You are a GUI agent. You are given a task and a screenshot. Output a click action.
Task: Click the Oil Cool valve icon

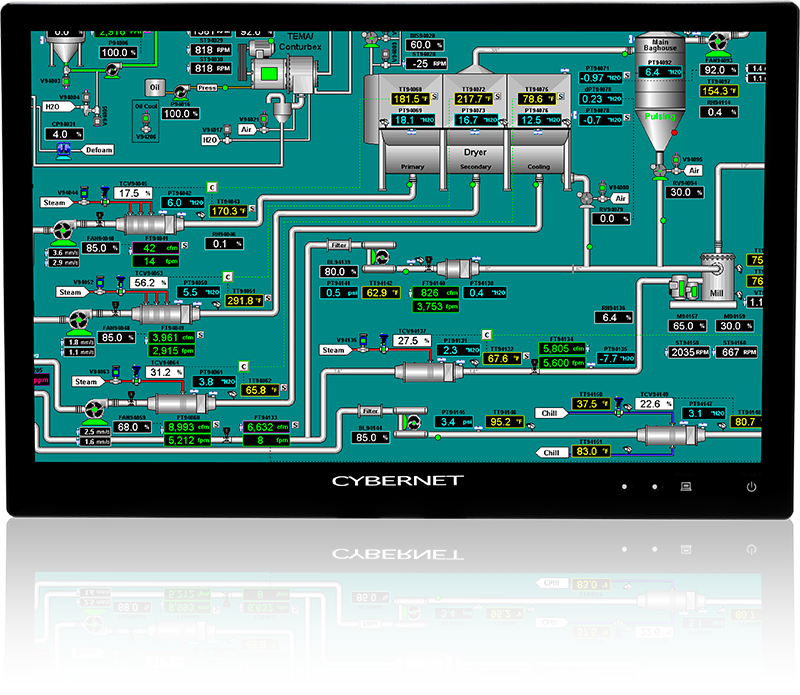146,121
